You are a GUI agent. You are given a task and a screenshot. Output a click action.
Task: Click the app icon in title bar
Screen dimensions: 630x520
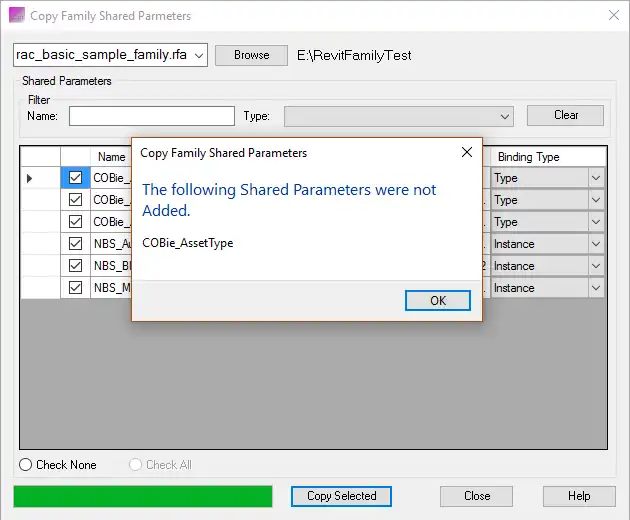[x=16, y=16]
